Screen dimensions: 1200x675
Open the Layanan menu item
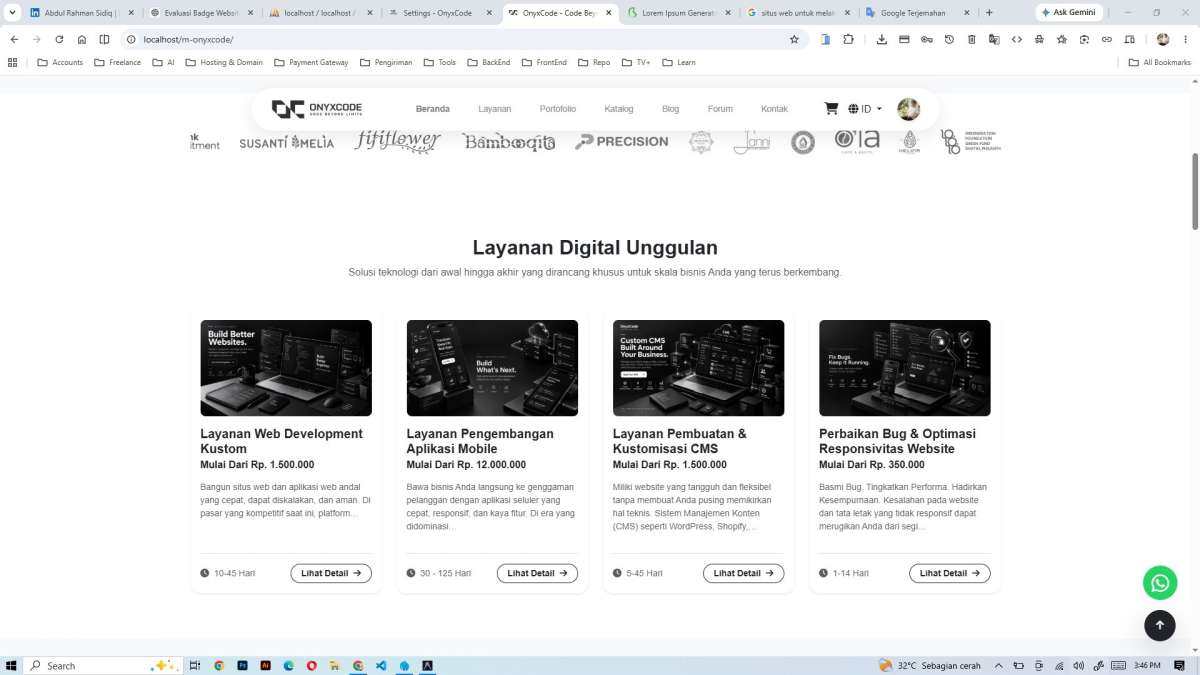click(x=494, y=109)
